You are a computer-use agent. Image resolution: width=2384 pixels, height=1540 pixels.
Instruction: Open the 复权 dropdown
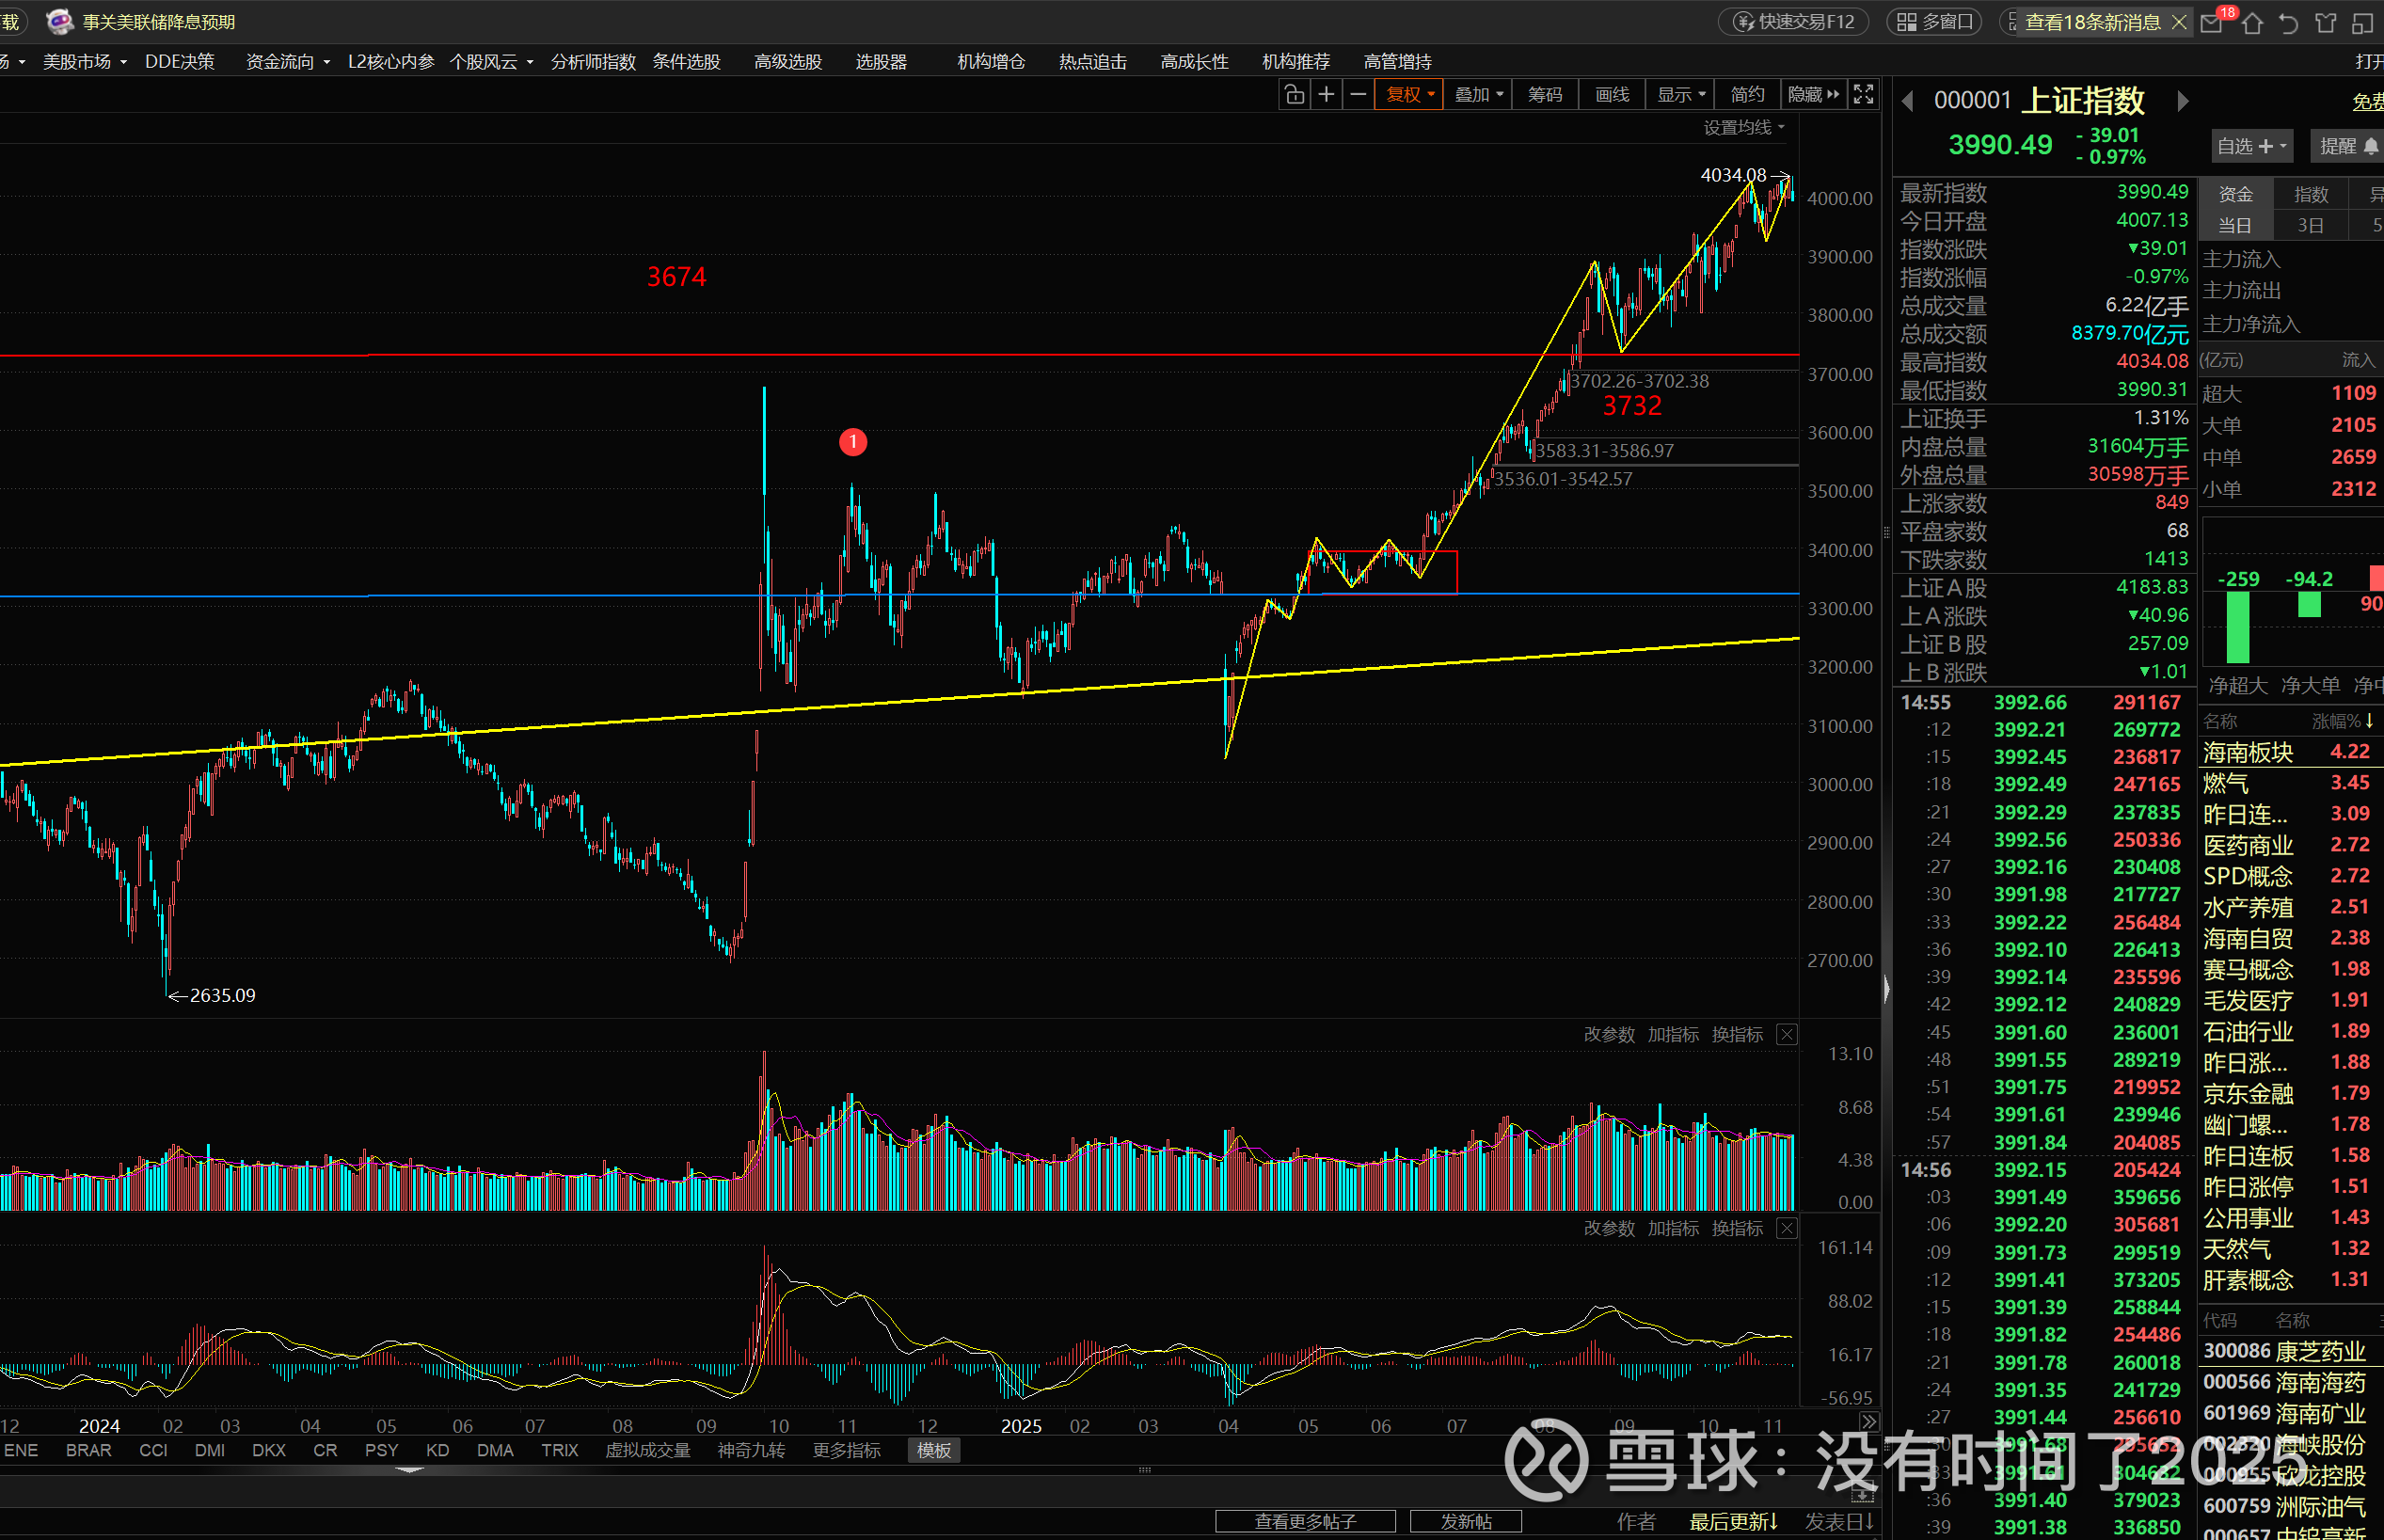(x=1409, y=94)
